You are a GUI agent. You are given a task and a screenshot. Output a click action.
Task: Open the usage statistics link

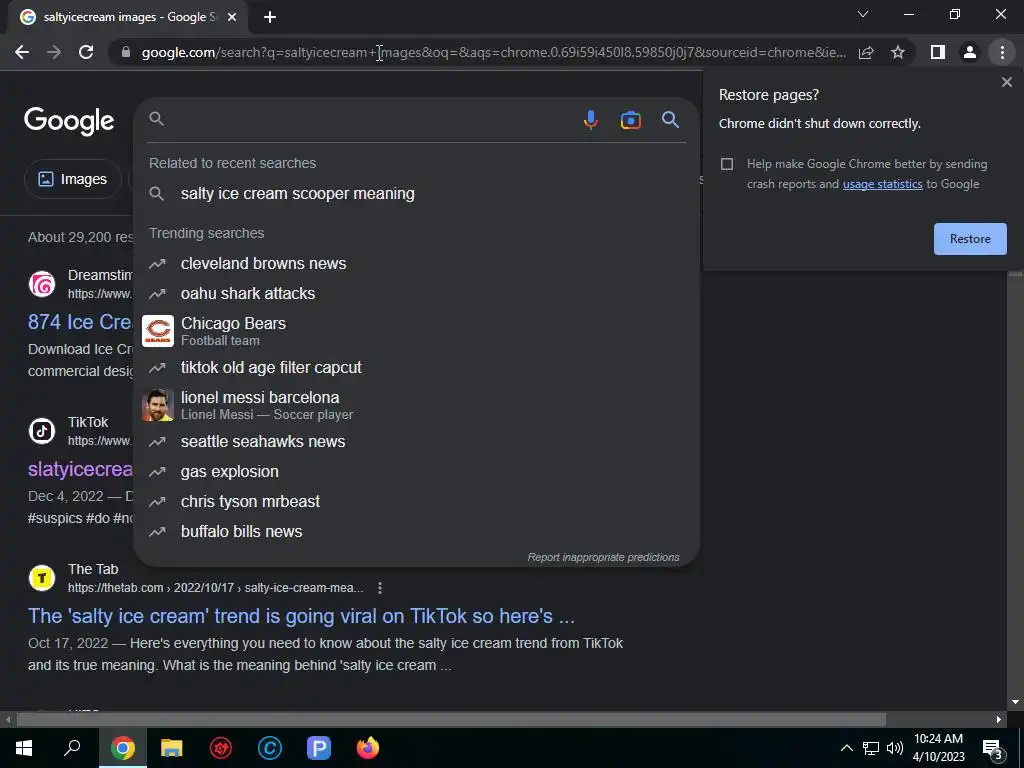pos(882,184)
